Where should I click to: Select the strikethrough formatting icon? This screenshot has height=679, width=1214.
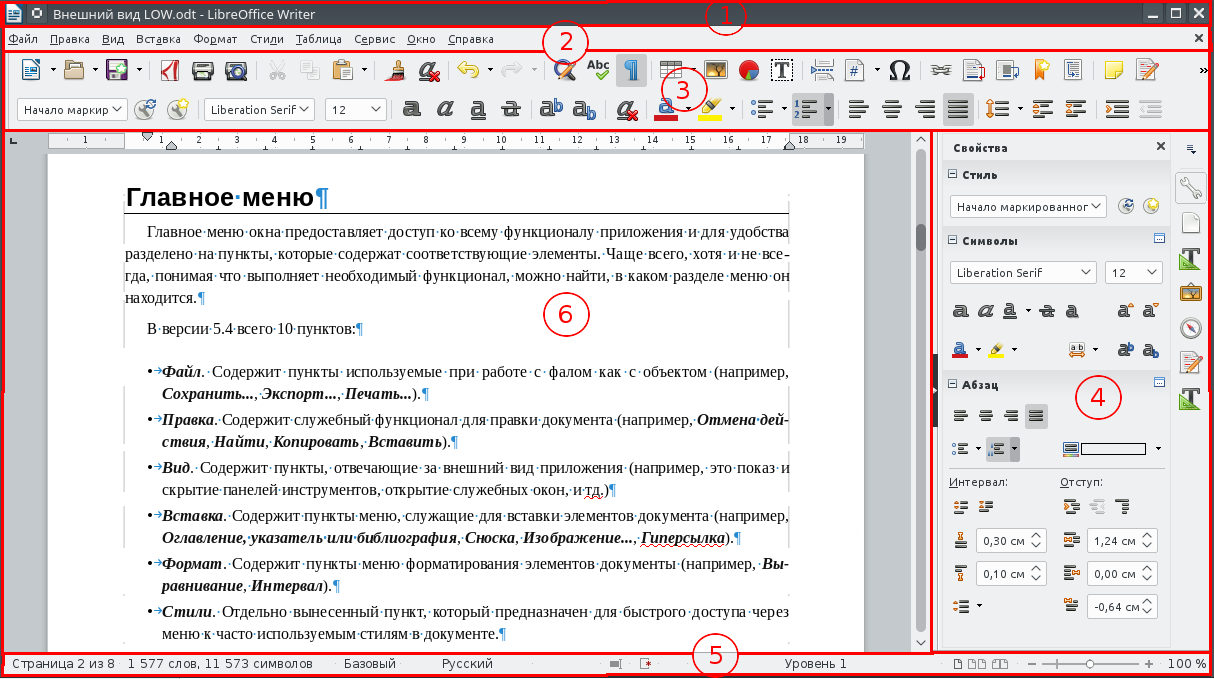(510, 109)
